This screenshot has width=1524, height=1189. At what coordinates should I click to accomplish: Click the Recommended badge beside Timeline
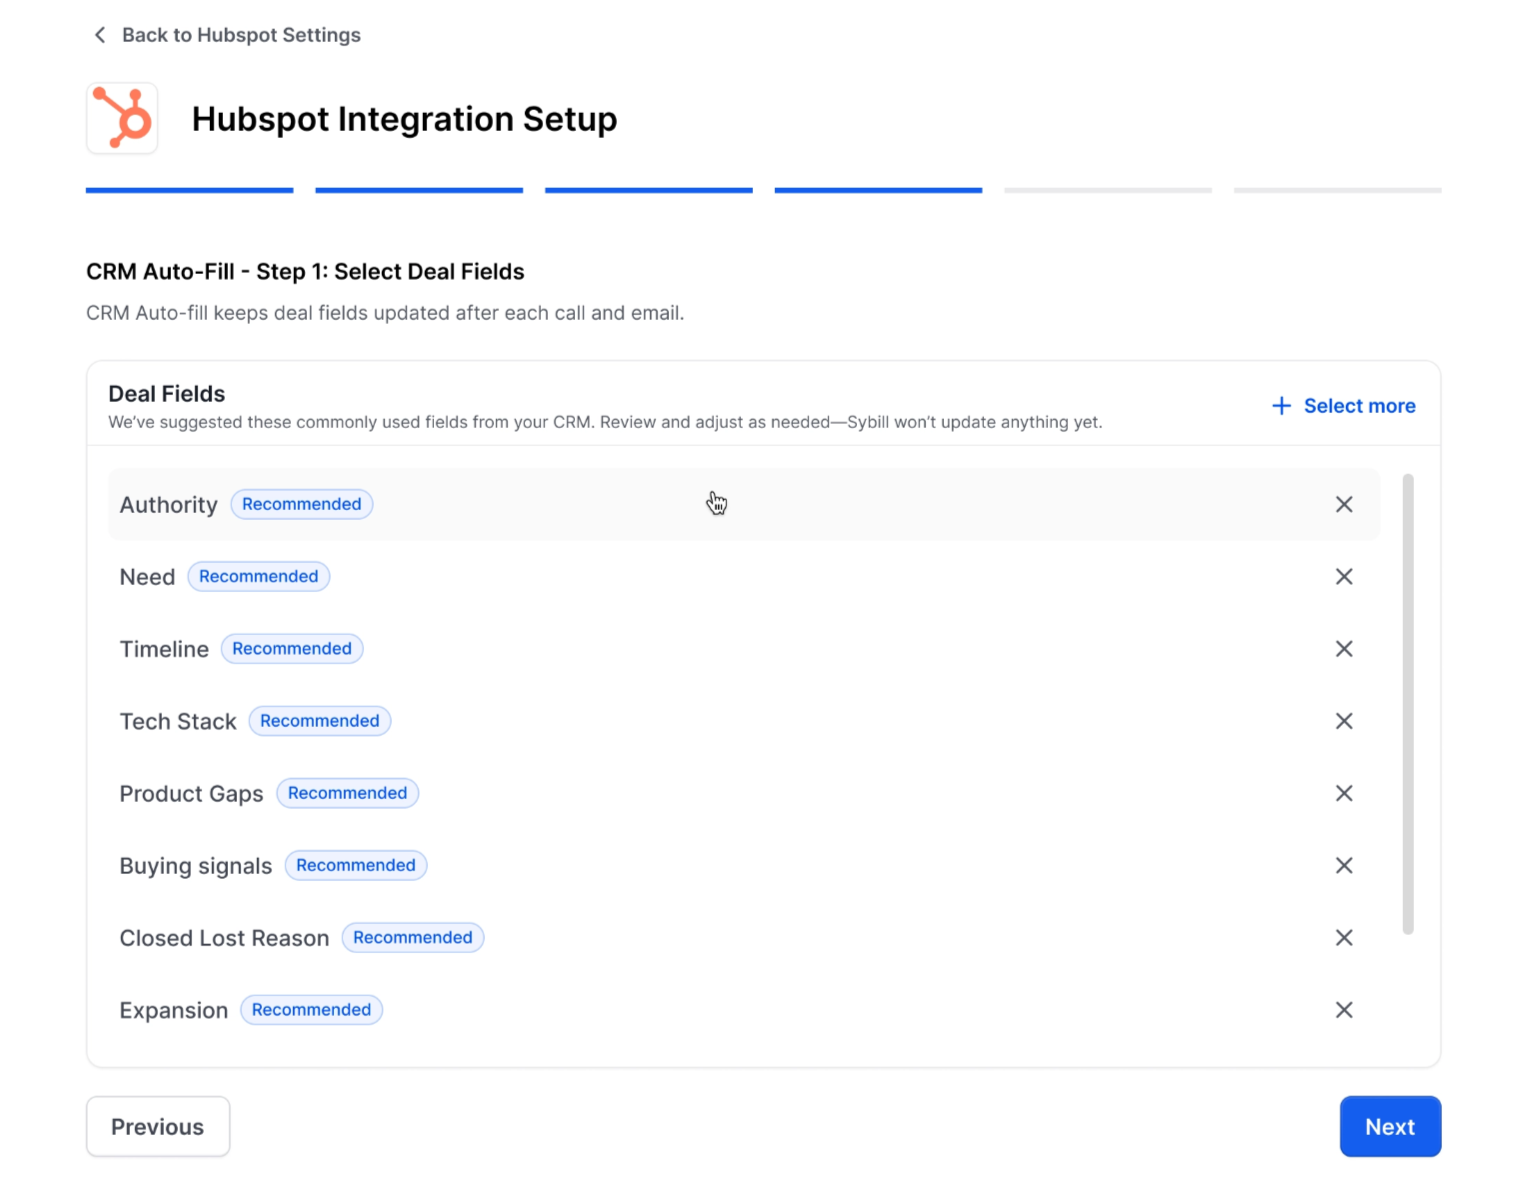click(x=292, y=648)
